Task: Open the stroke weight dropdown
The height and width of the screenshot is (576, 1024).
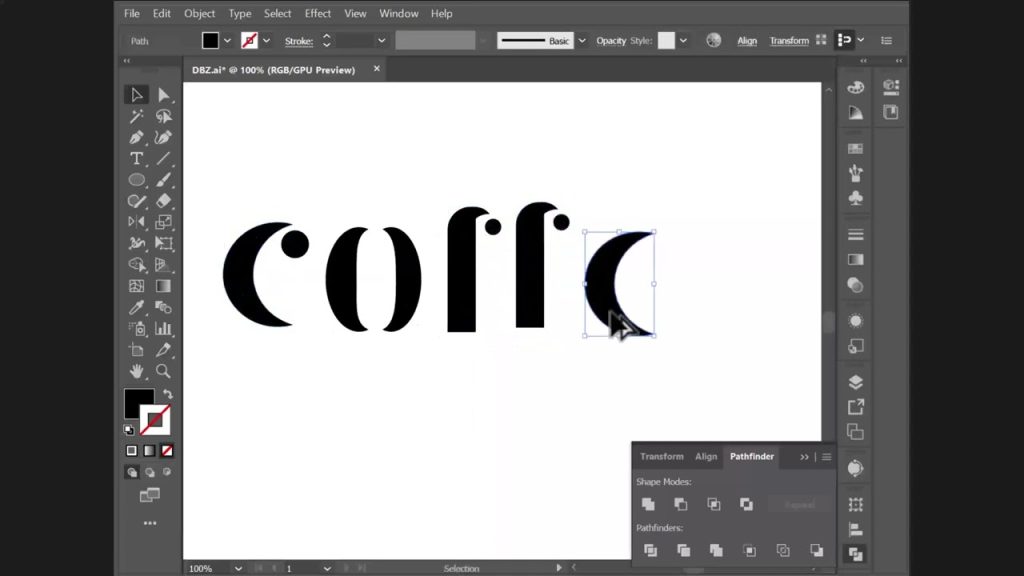Action: pos(381,41)
